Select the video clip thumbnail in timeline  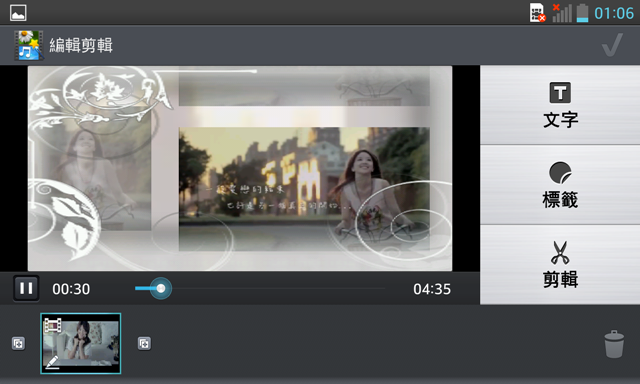81,344
